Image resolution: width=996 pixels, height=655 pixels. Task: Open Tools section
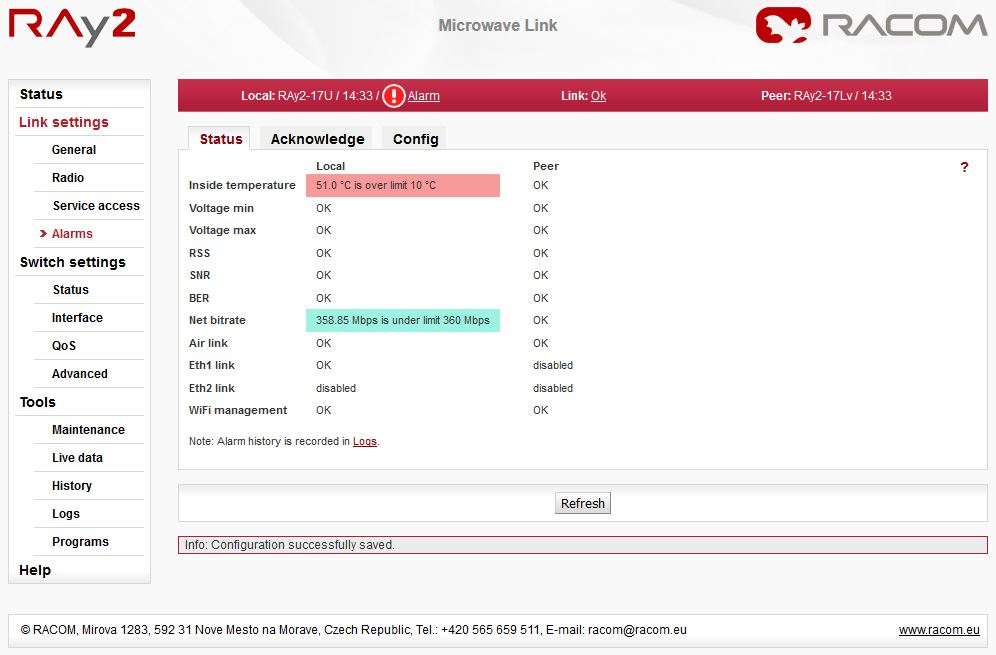(x=37, y=402)
